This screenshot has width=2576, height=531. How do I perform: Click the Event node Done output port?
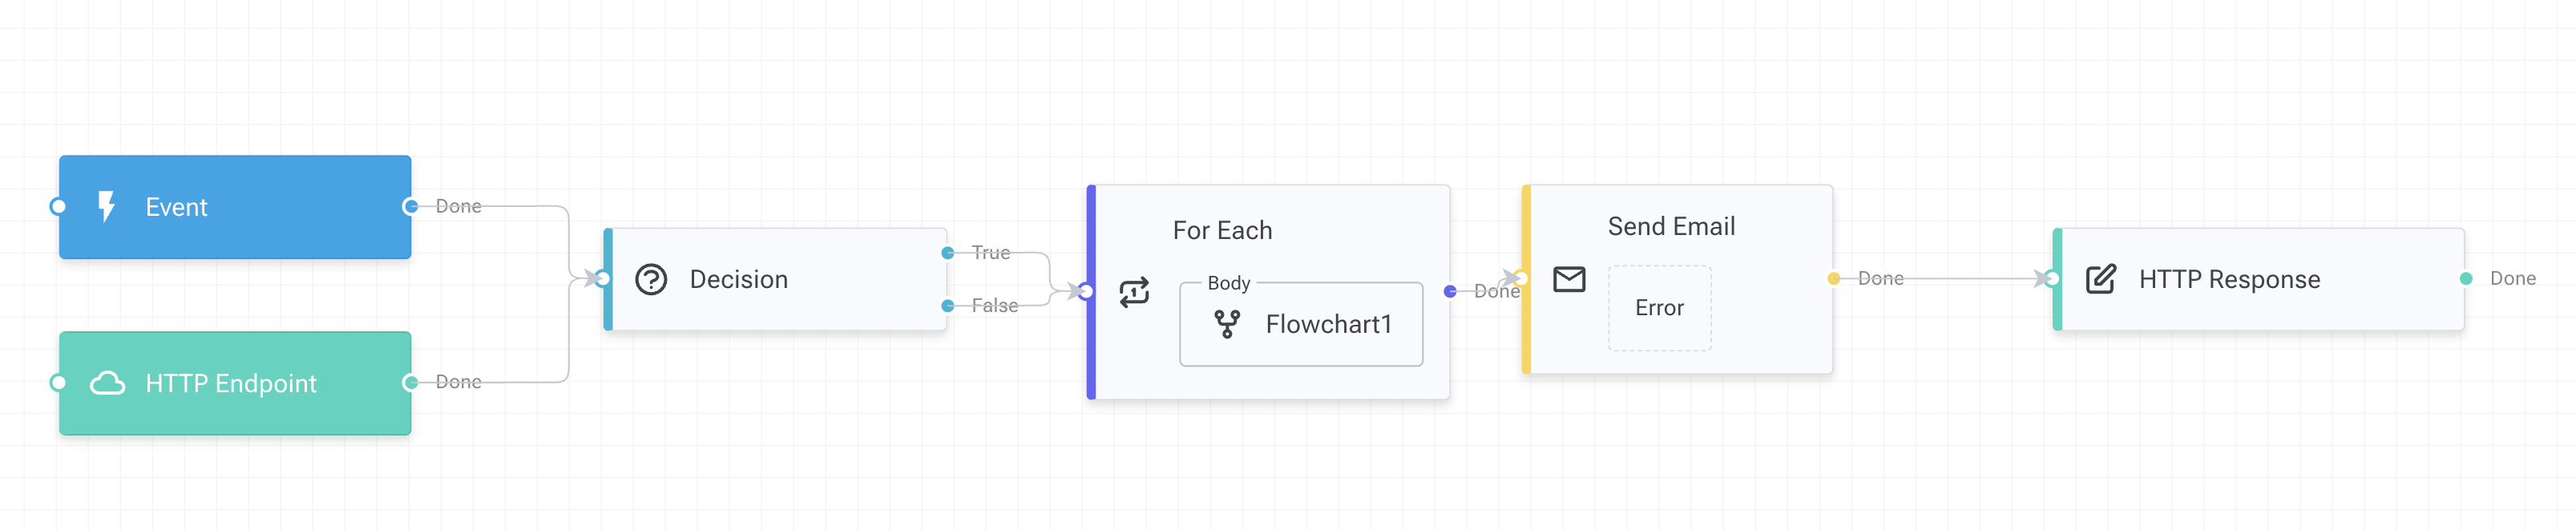[410, 206]
